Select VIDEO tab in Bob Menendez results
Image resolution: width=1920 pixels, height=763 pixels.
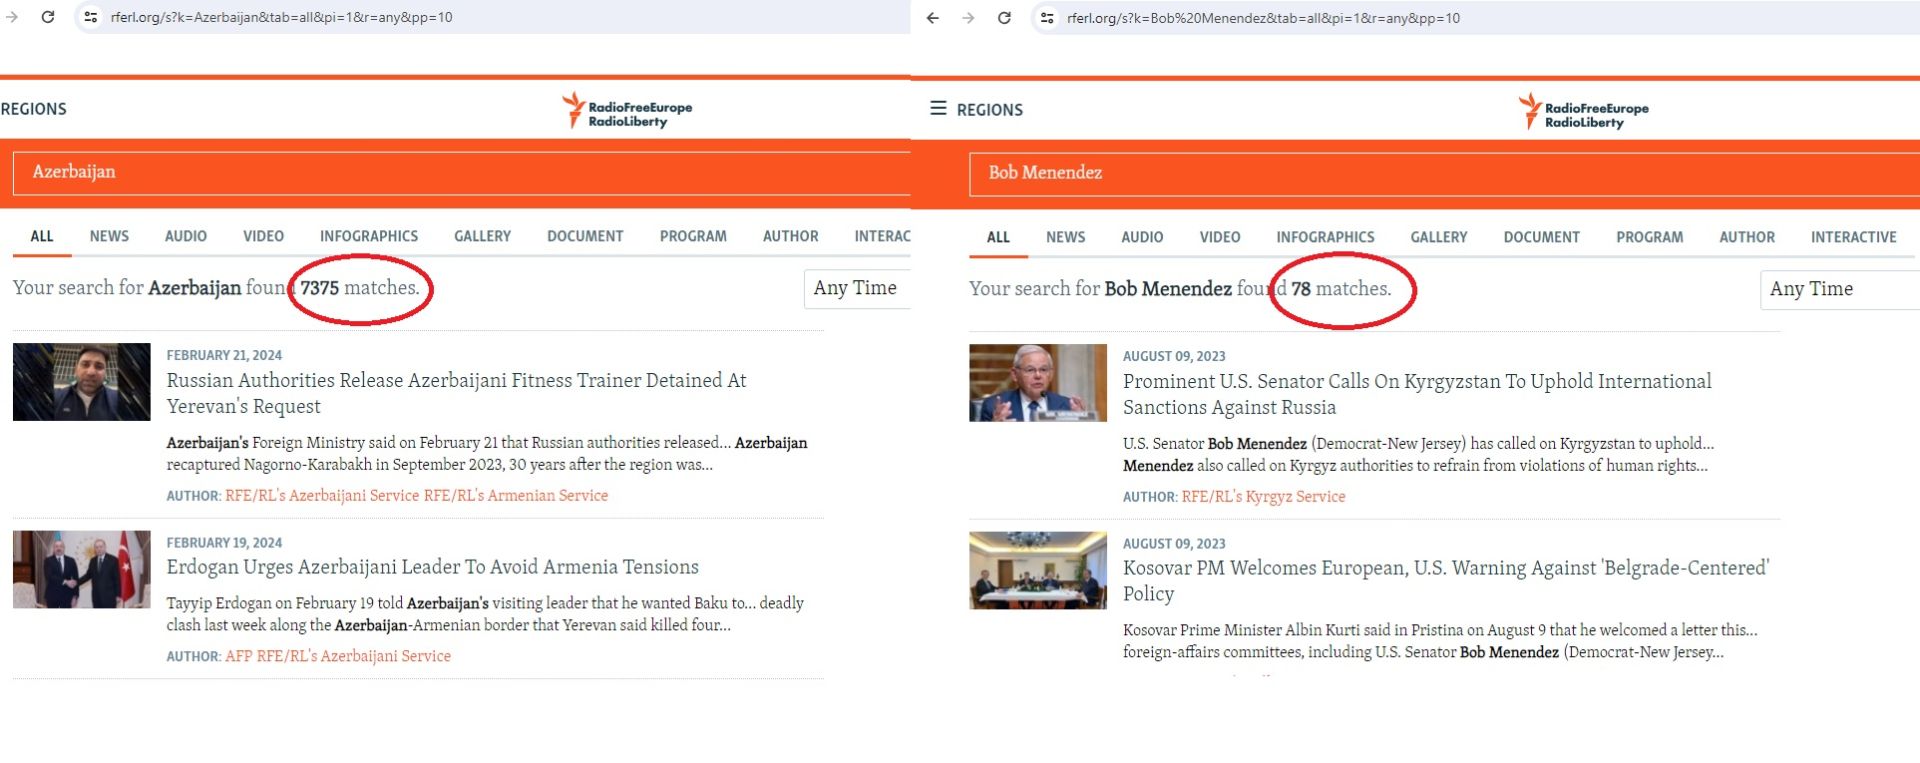(1219, 237)
